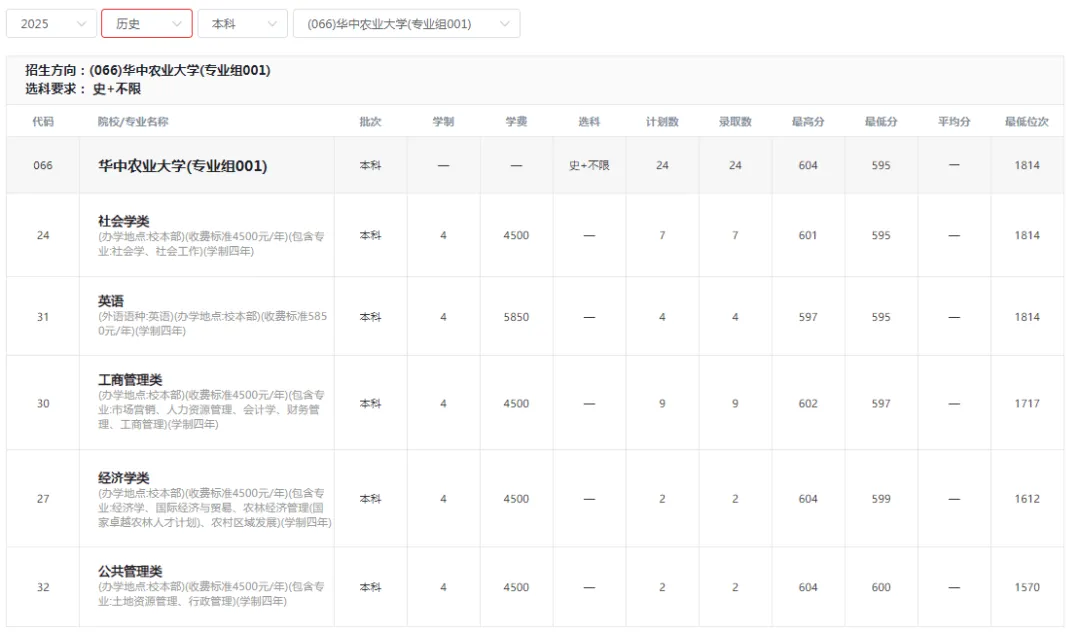Click the 选科要求: 史+不限 line
The image size is (1080, 632).
coord(83,89)
